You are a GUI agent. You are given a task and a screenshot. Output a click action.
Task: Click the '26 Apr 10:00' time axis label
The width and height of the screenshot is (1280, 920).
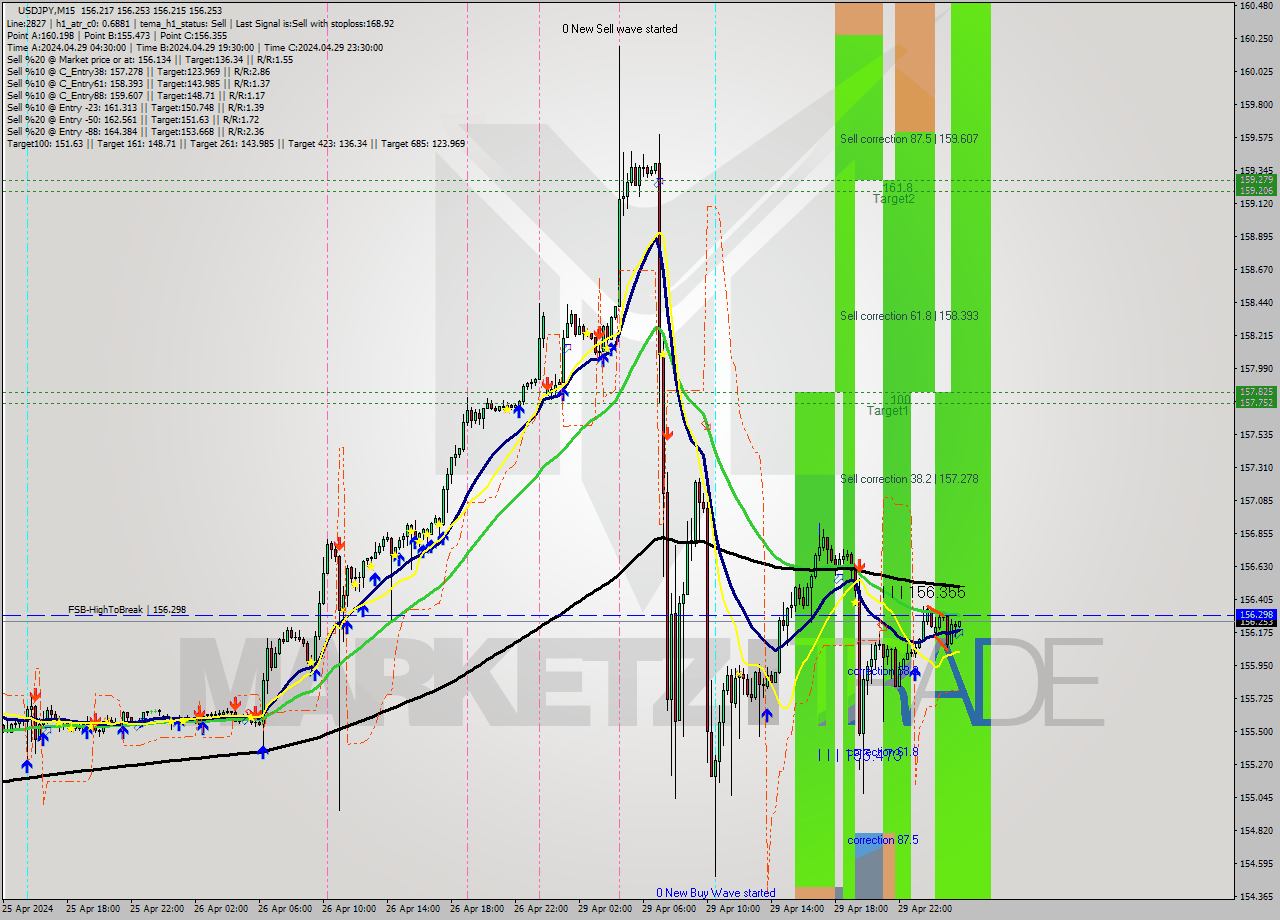(x=349, y=909)
